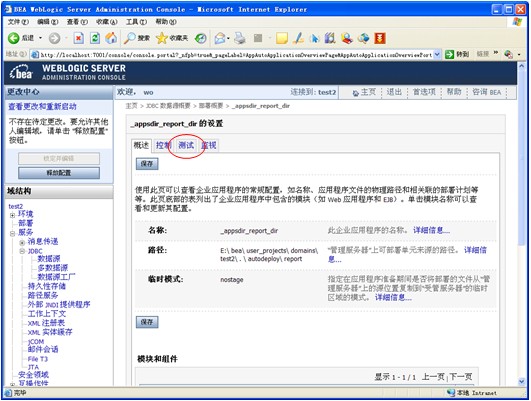
Task: Click the page icon in the address bar
Action: tap(35, 55)
